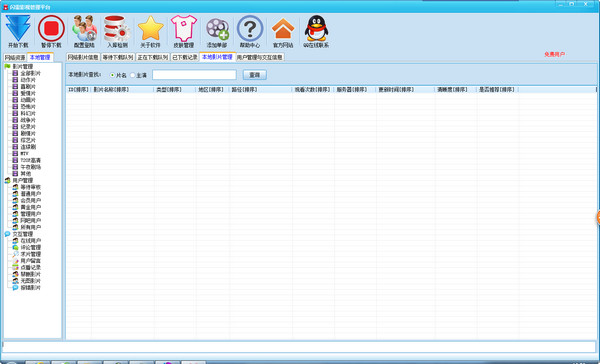Click the blue arrow 开始下载 start download icon

tap(18, 28)
